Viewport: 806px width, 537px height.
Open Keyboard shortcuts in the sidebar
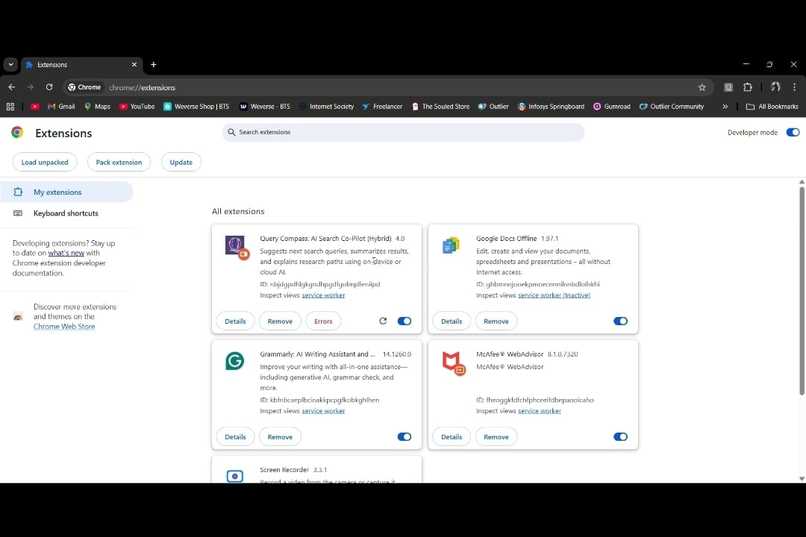click(x=66, y=213)
